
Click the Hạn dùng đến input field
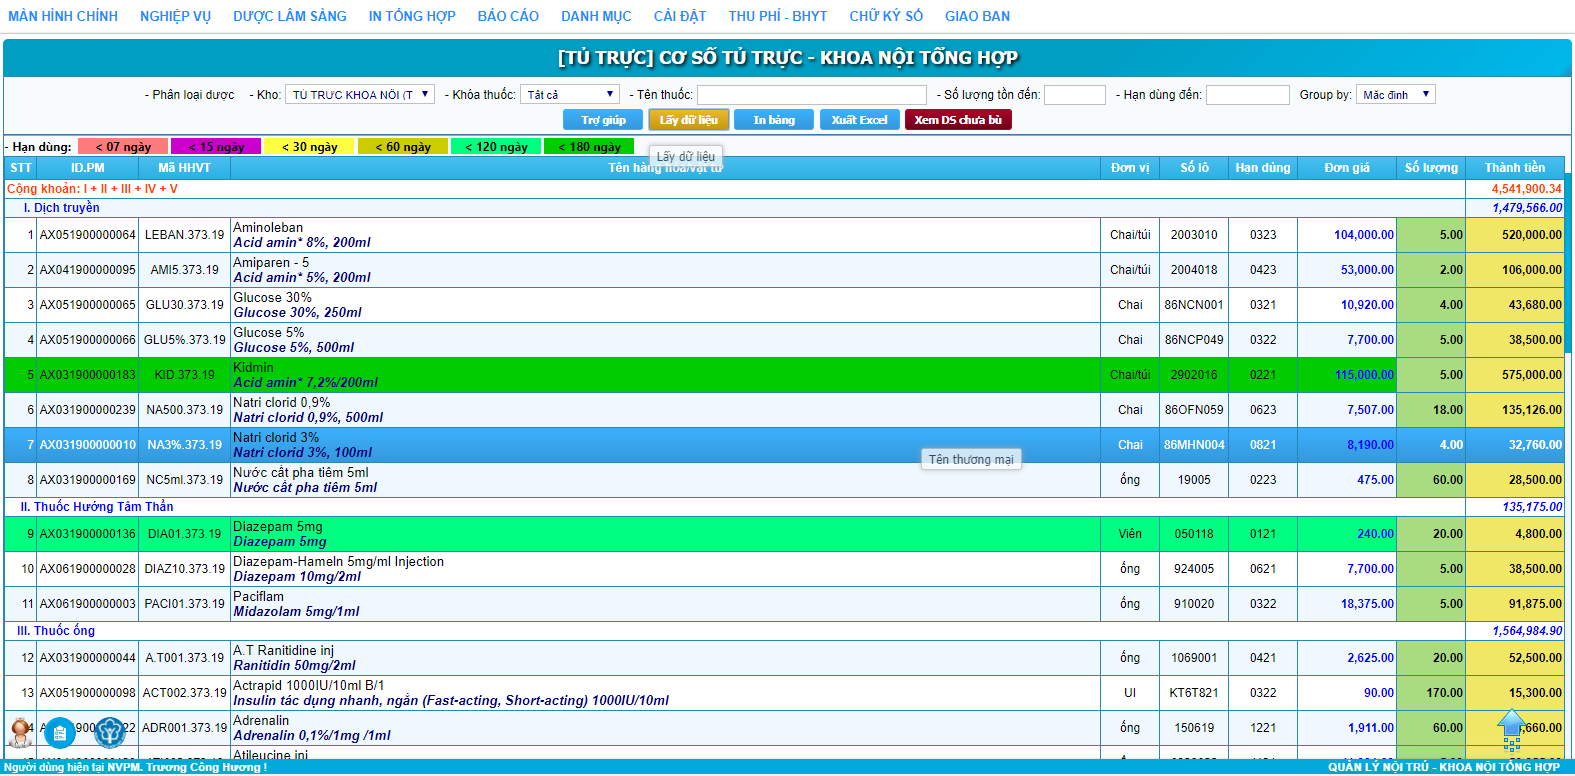click(x=1247, y=95)
